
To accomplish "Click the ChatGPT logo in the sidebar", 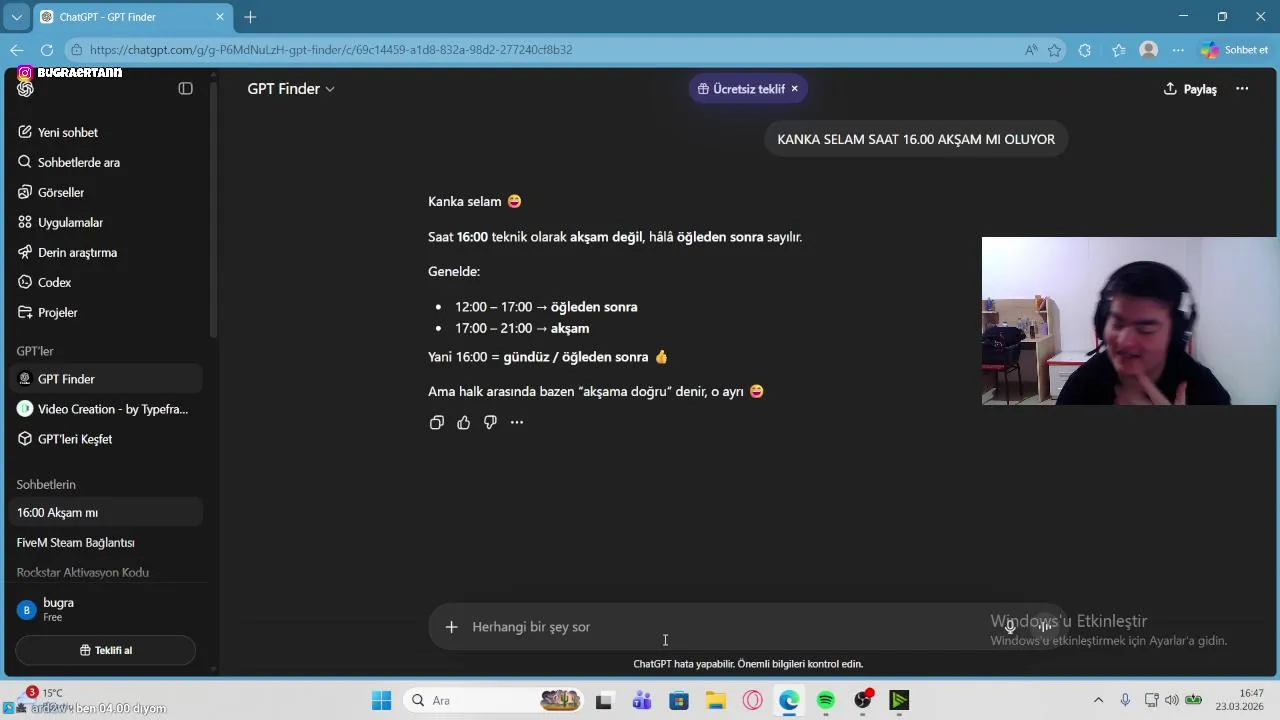I will pyautogui.click(x=26, y=89).
